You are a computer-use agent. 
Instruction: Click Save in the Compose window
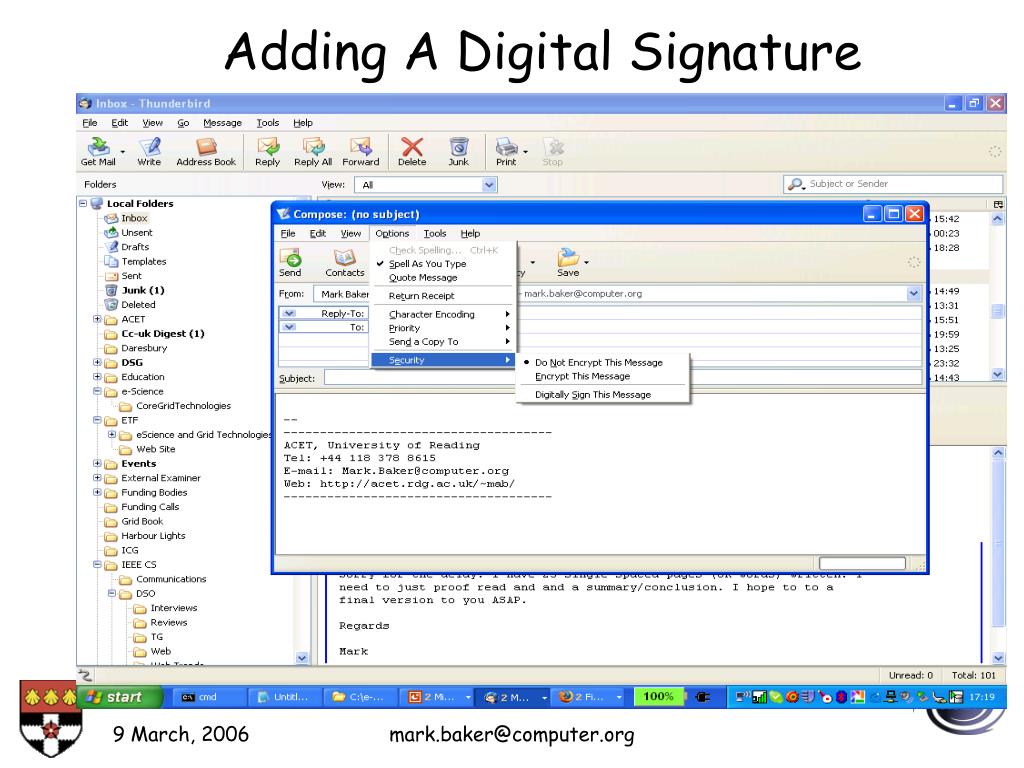coord(568,263)
